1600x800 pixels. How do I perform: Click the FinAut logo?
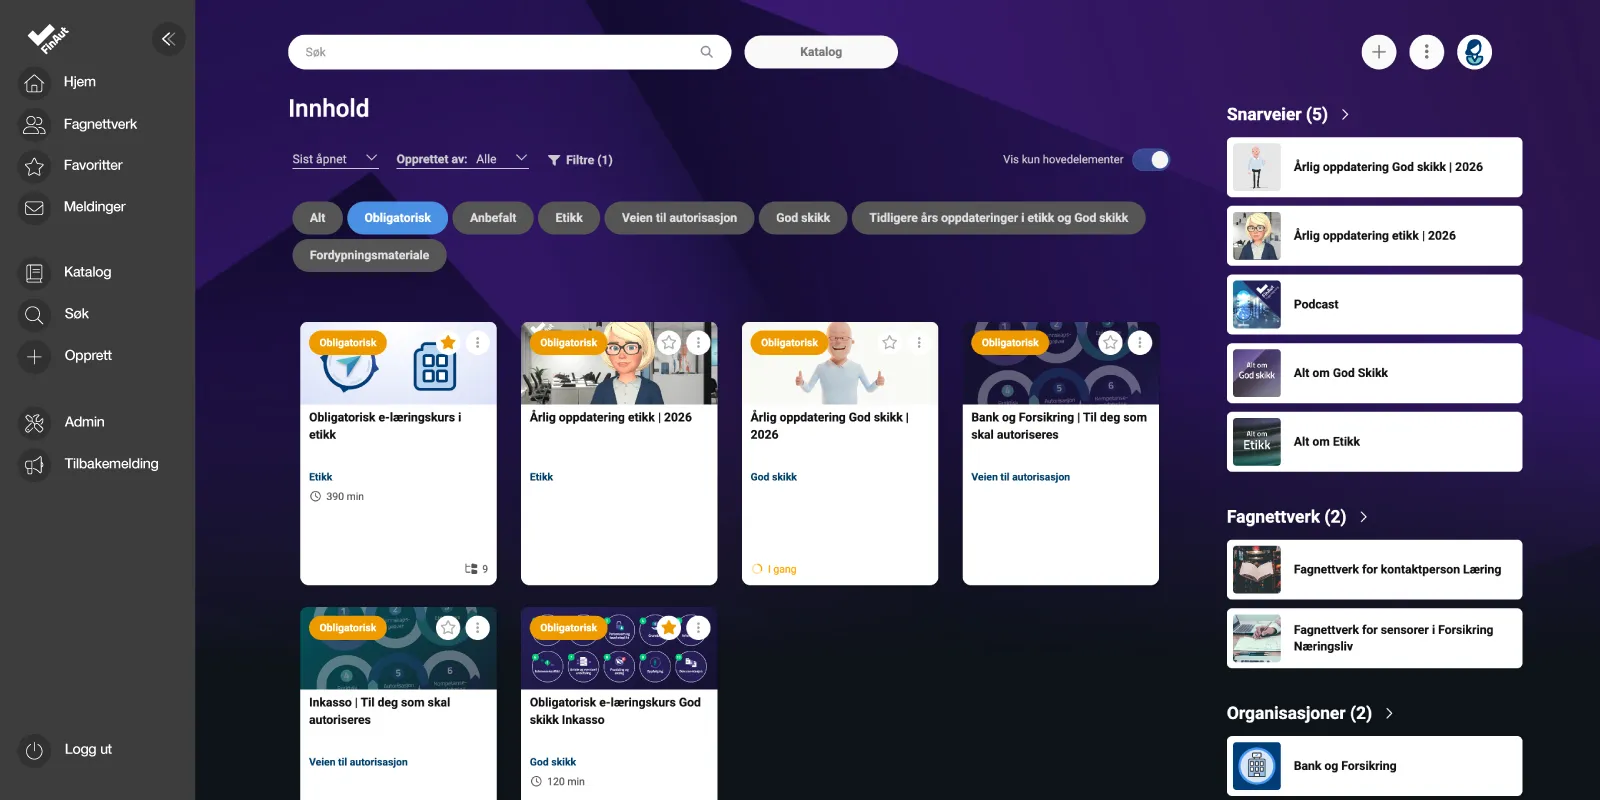pyautogui.click(x=47, y=38)
